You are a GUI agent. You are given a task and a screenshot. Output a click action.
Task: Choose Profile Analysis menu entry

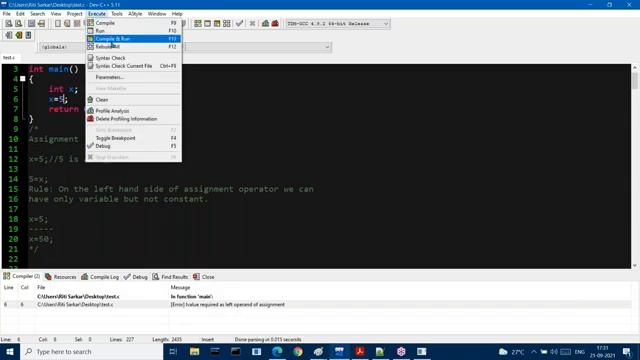point(133,111)
